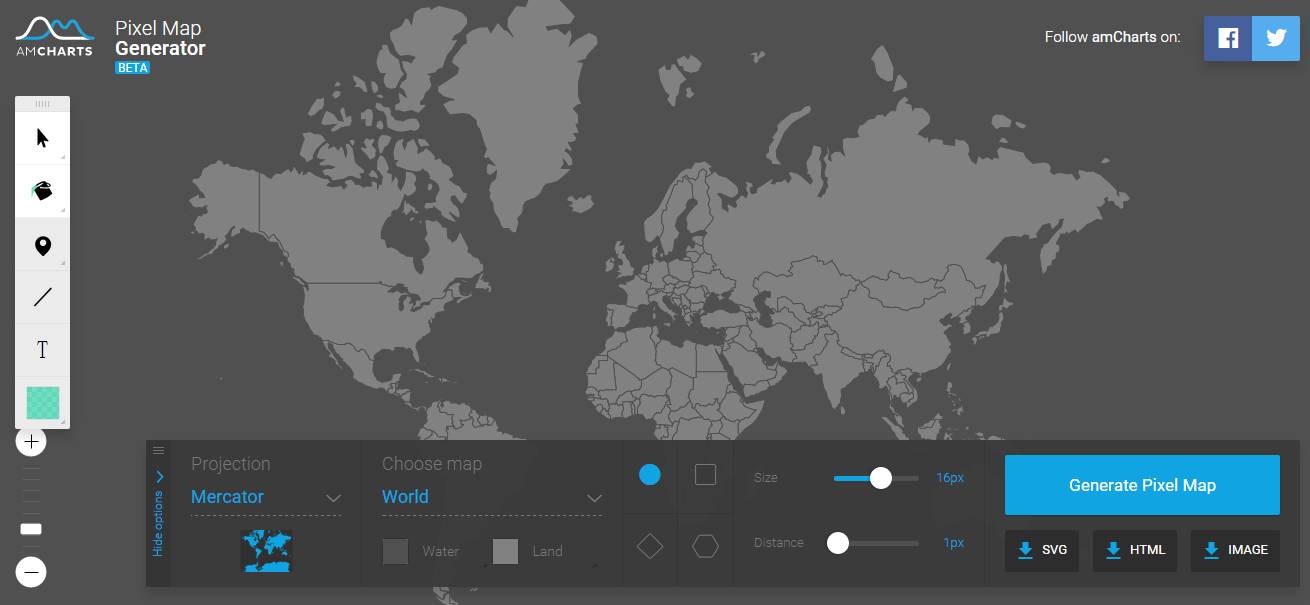Click the Size slider handle
This screenshot has height=605, width=1310.
881,478
